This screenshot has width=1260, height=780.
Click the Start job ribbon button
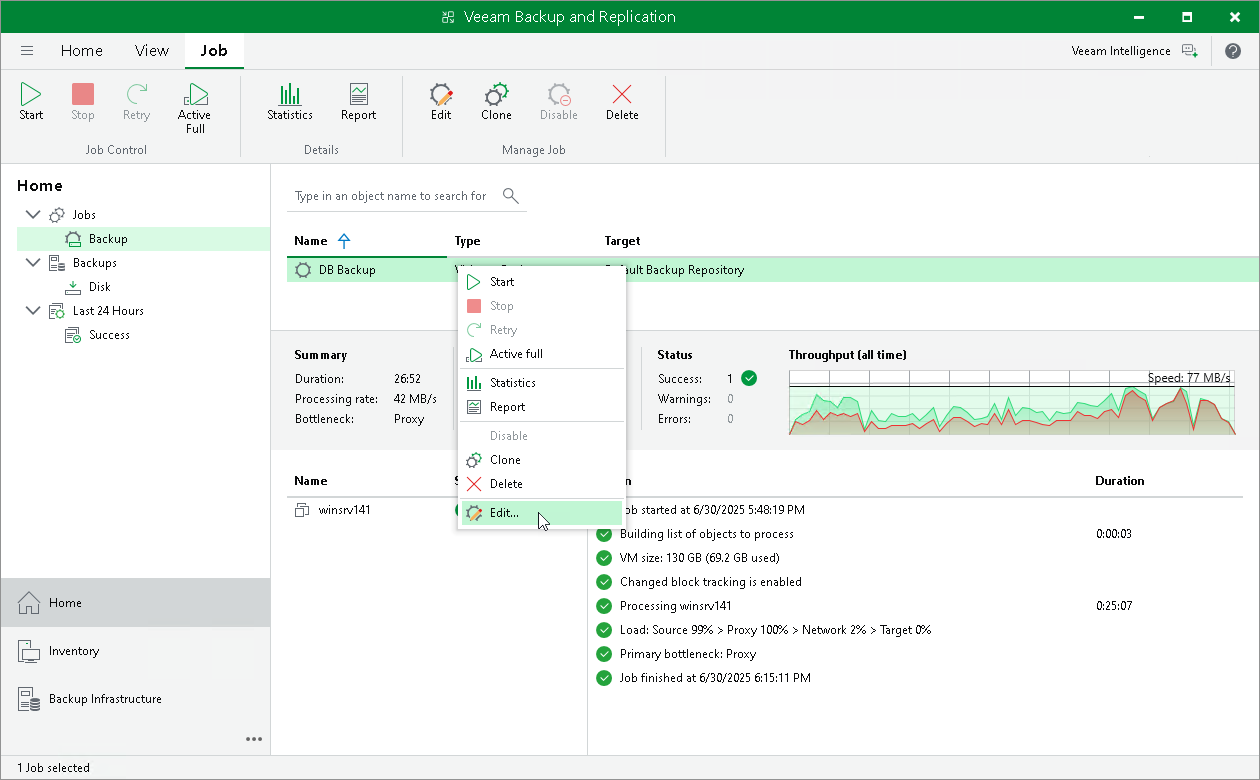click(31, 103)
